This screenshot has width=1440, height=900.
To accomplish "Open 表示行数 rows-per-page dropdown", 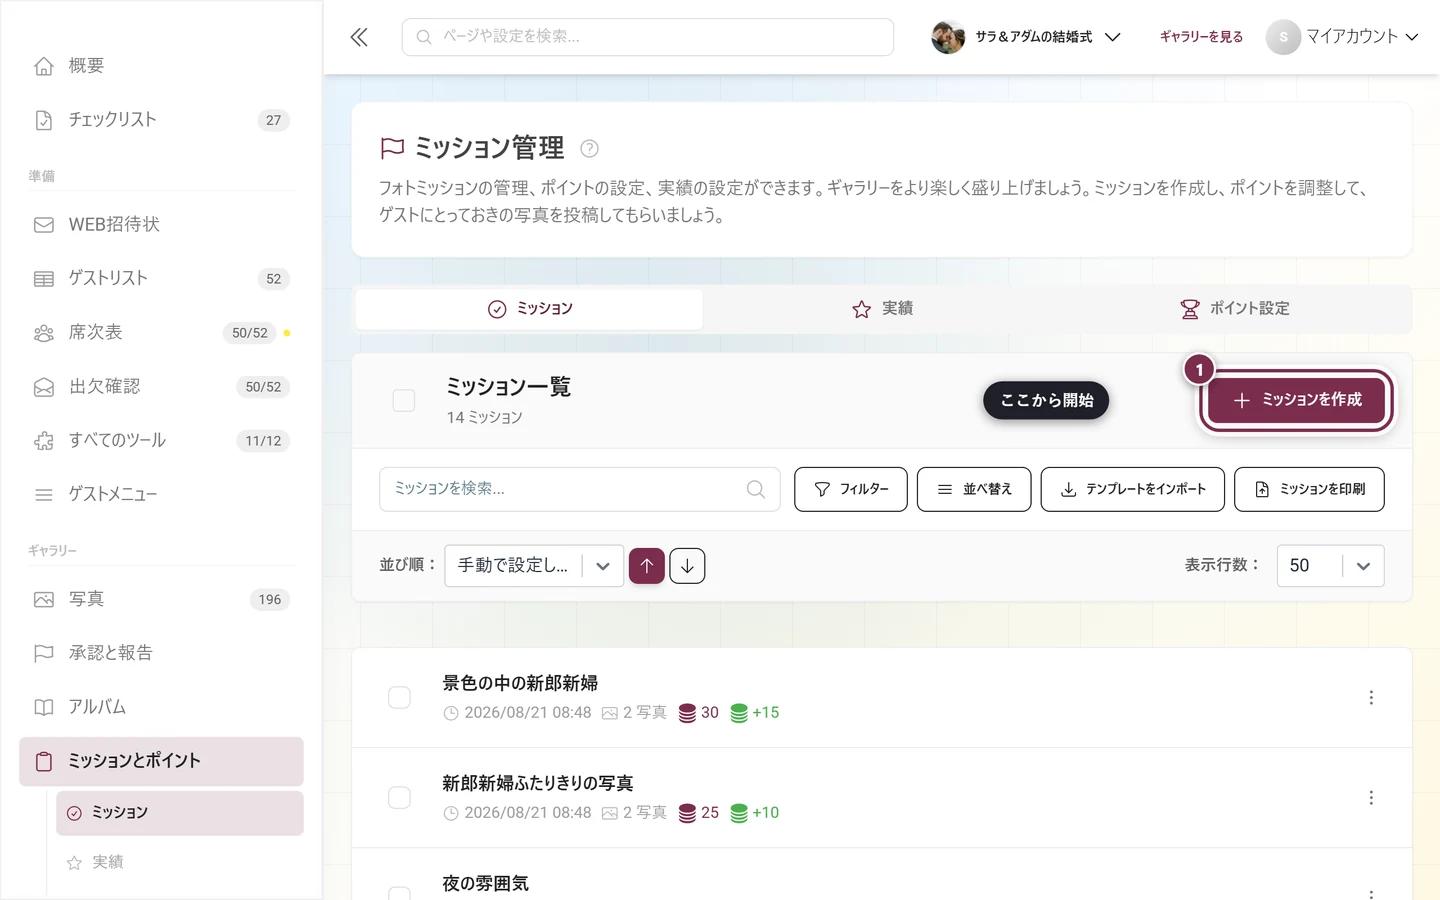I will (1330, 566).
